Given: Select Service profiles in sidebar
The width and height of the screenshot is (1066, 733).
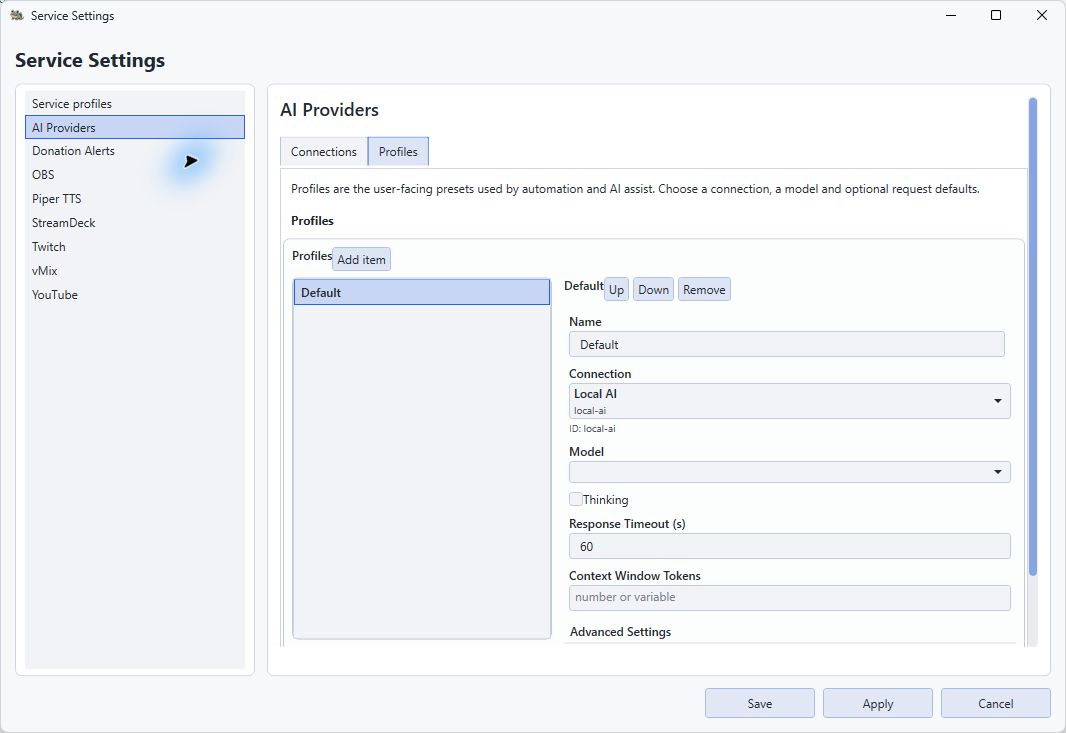Looking at the screenshot, I should point(135,103).
